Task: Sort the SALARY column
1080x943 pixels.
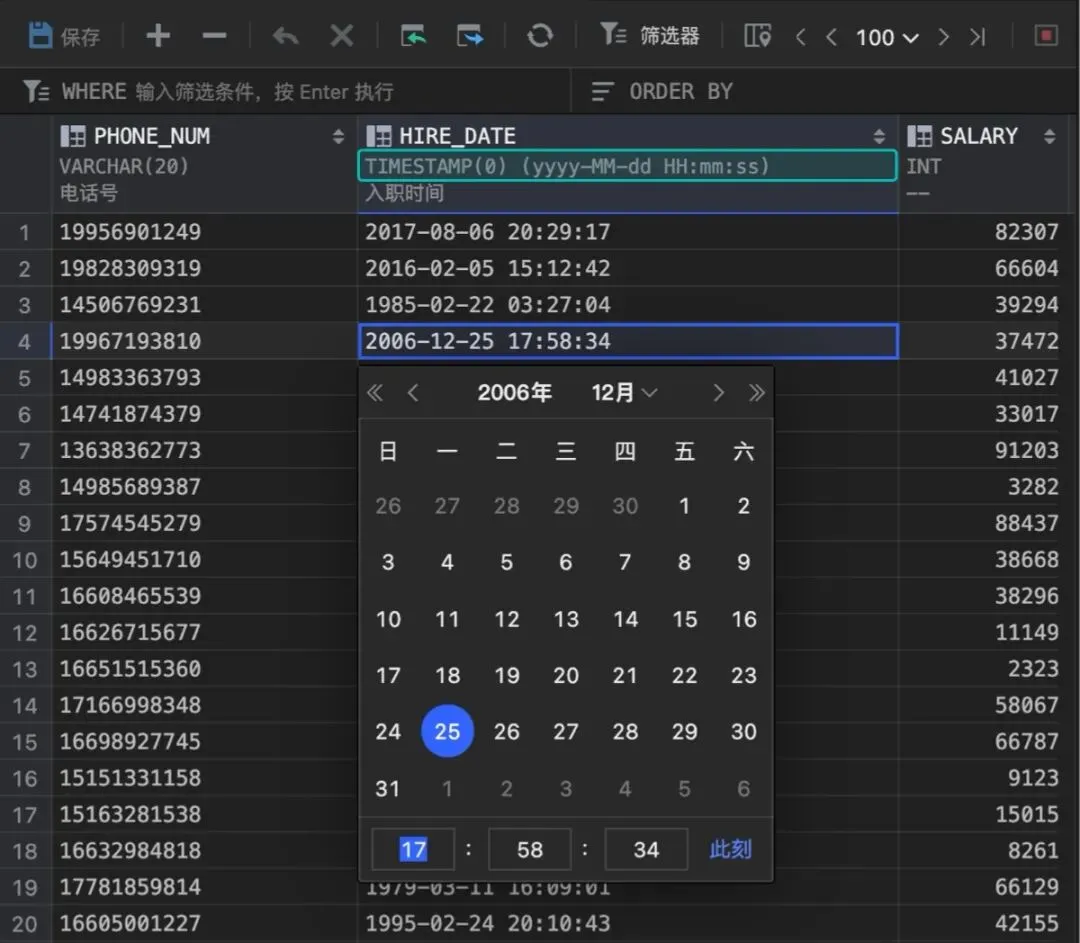Action: [x=1049, y=136]
